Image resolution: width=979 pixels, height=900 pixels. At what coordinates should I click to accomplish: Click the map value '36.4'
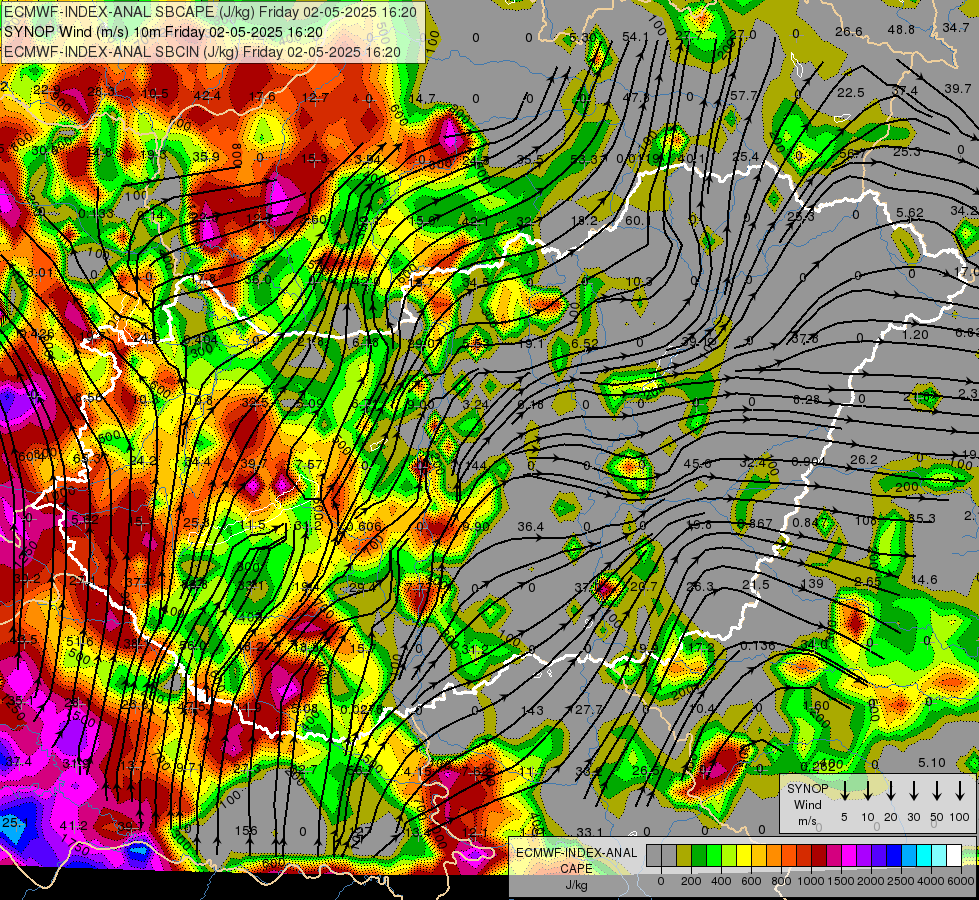531,527
